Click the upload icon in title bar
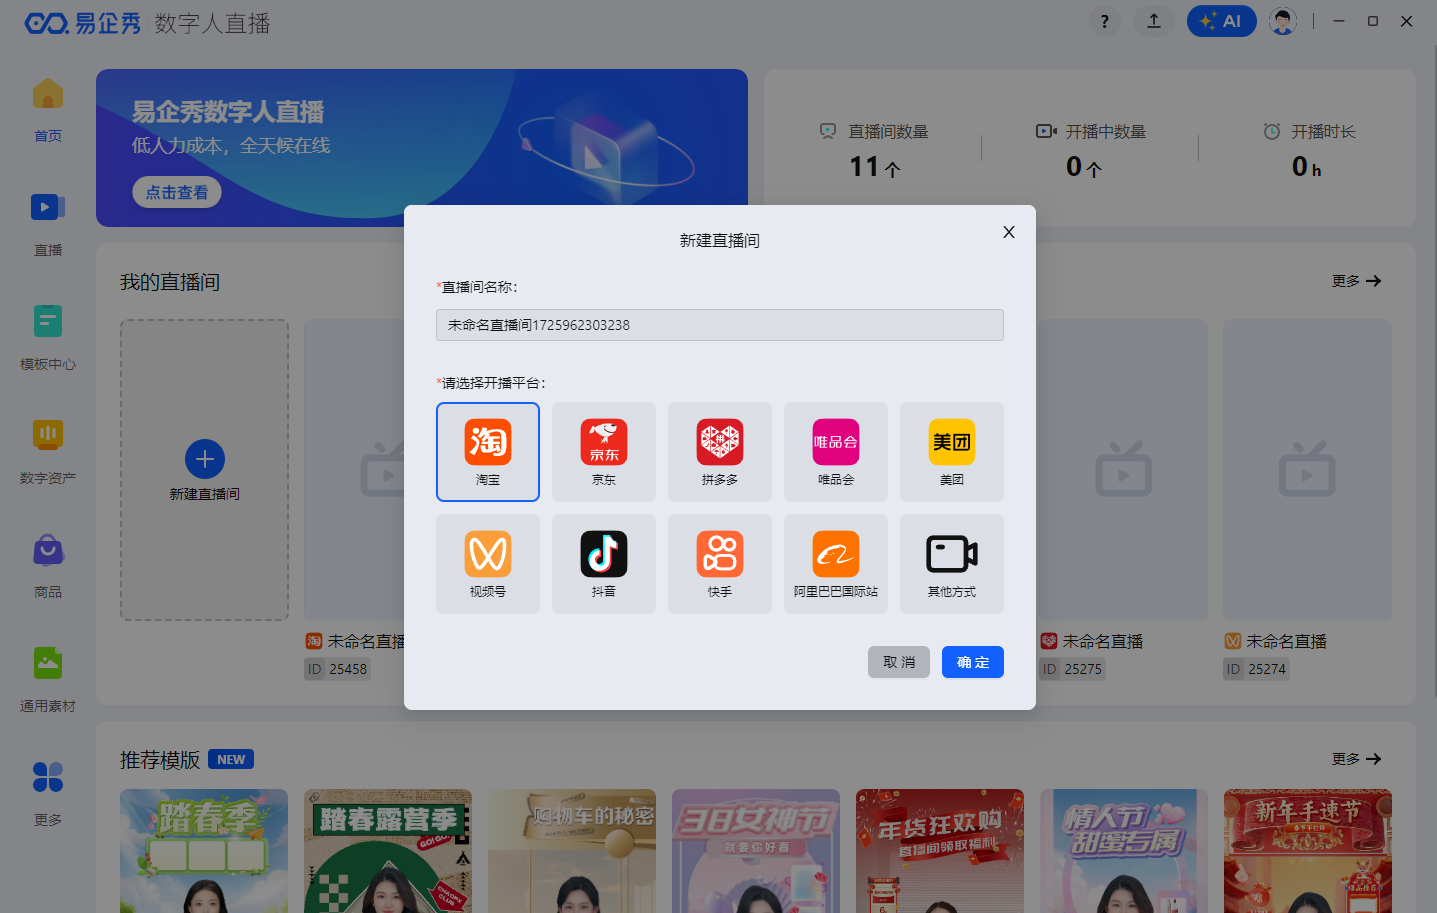The image size is (1437, 913). (x=1154, y=21)
